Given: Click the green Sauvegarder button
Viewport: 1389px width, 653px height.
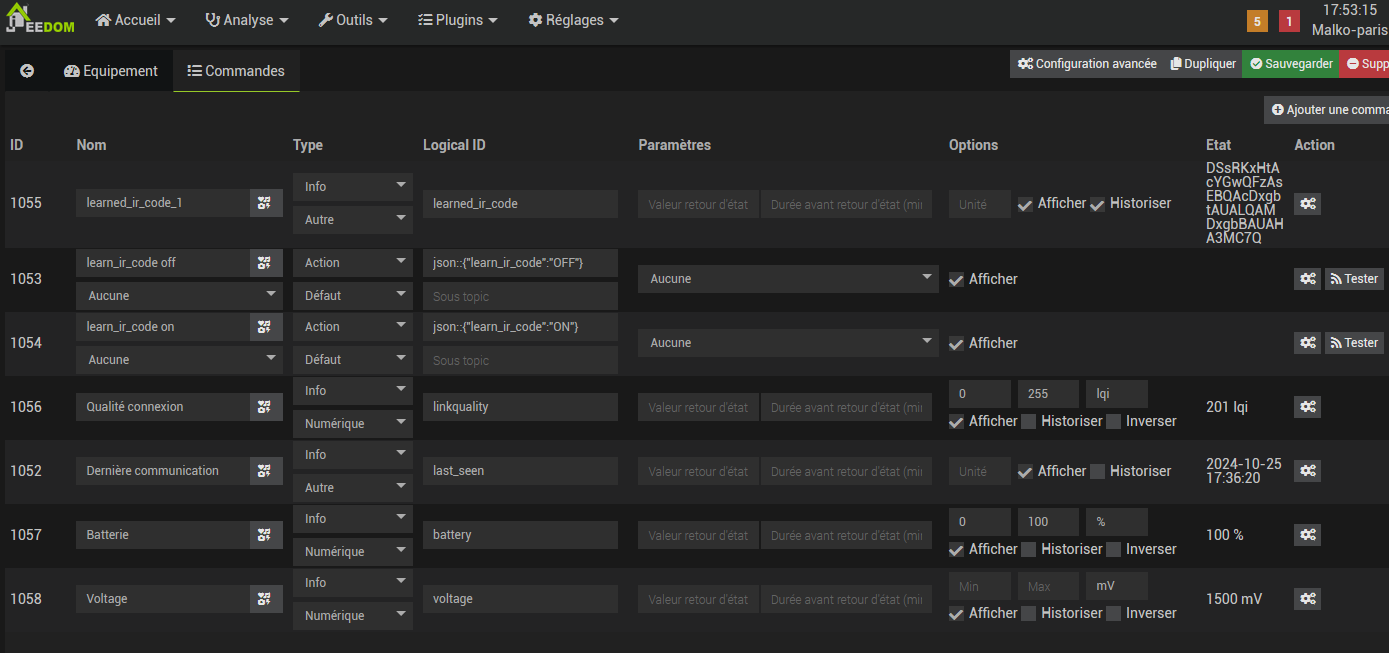Looking at the screenshot, I should [1290, 64].
